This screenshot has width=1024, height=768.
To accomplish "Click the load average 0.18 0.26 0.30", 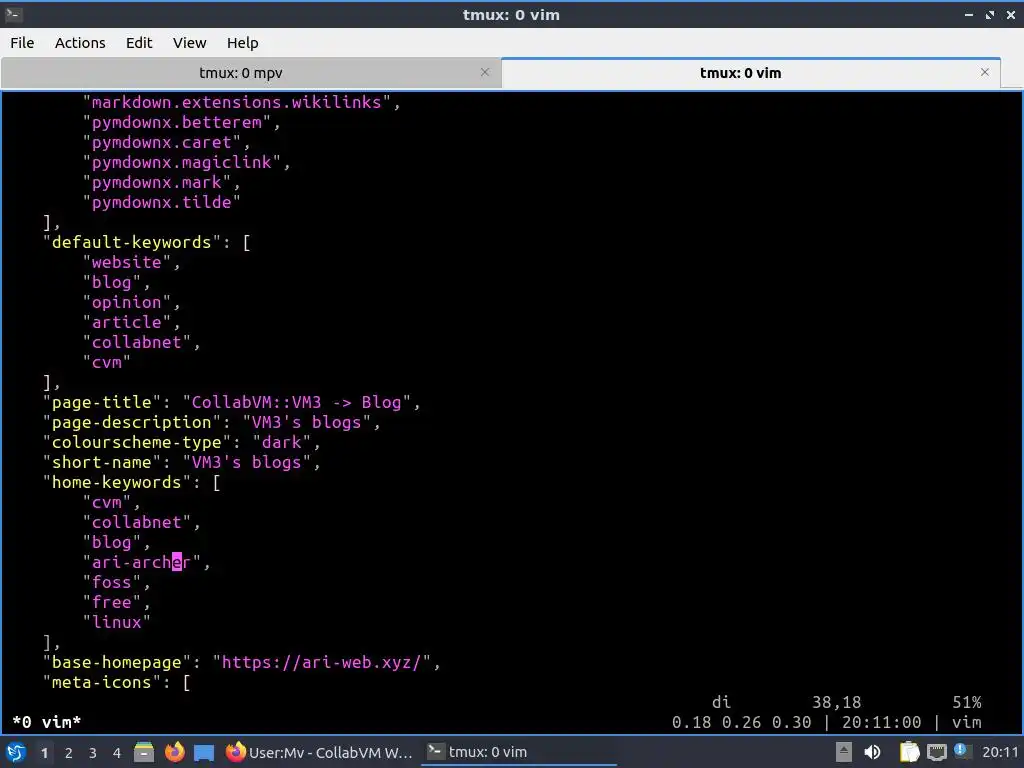I will point(742,722).
